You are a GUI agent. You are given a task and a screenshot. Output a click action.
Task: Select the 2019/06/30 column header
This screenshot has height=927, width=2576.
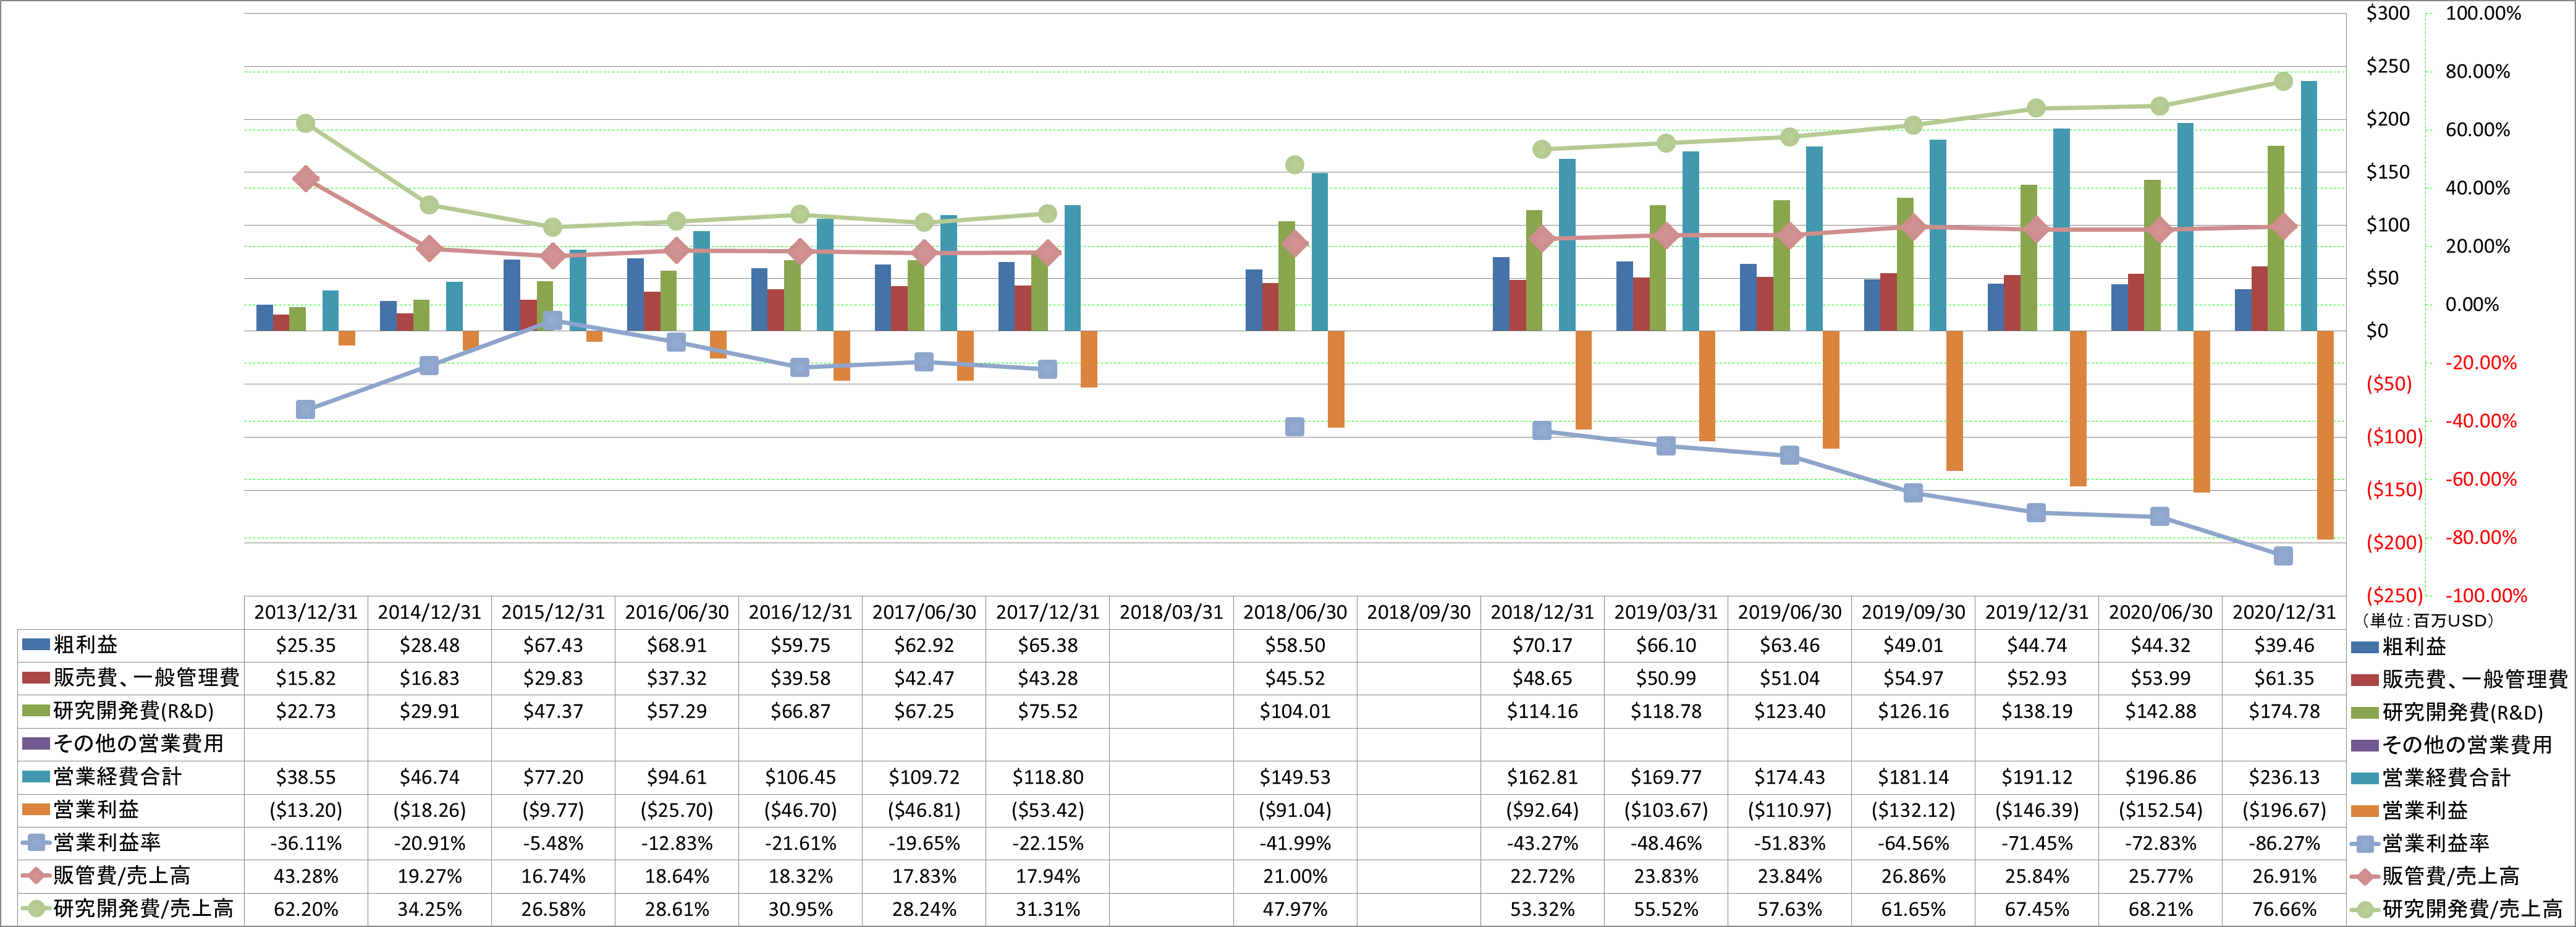[x=1790, y=612]
